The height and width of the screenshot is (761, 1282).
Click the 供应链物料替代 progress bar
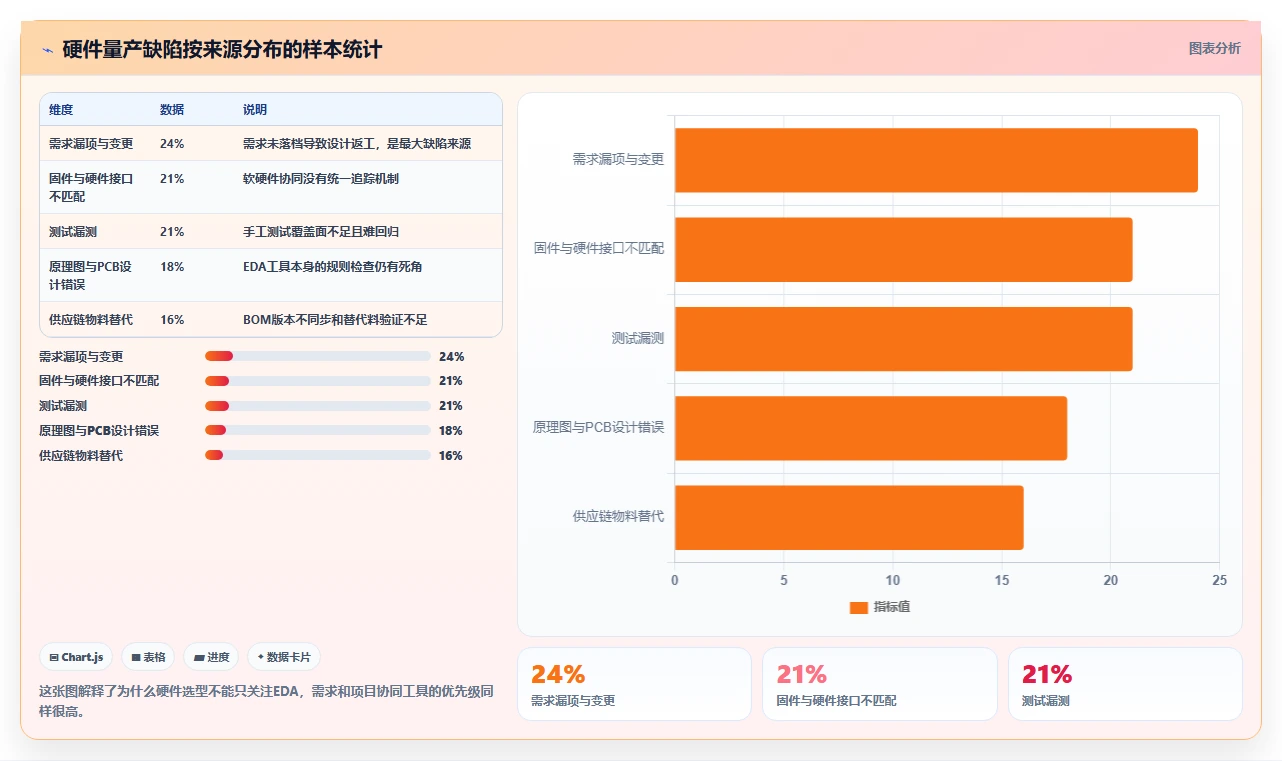pyautogui.click(x=318, y=455)
